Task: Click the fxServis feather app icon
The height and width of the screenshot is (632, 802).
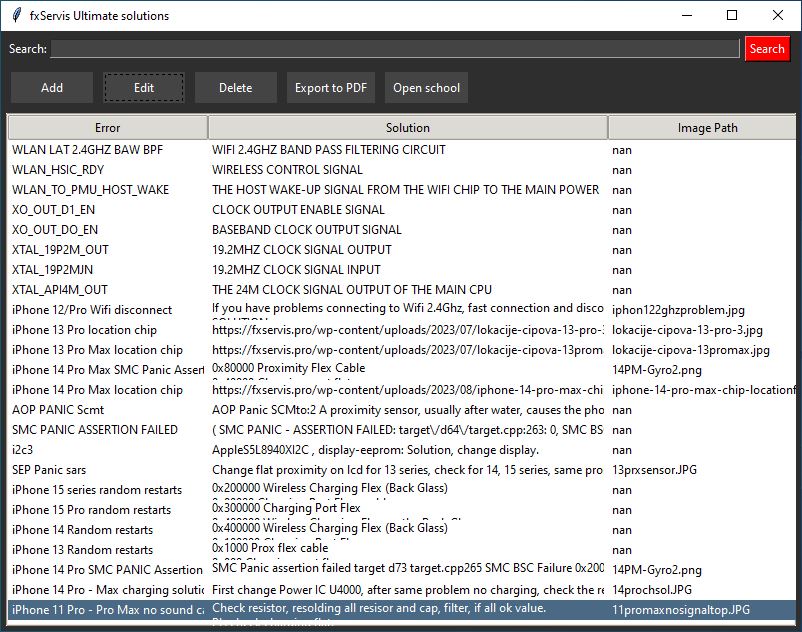Action: click(x=16, y=15)
